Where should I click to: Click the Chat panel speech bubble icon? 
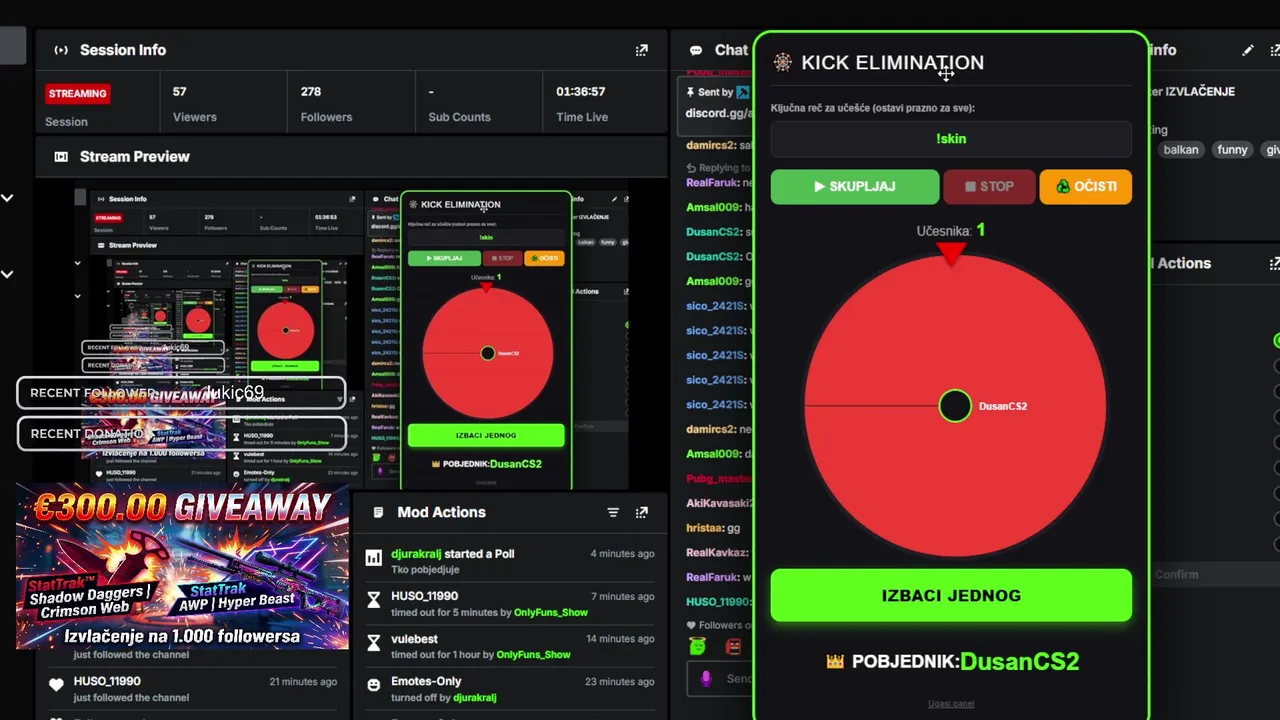point(696,50)
